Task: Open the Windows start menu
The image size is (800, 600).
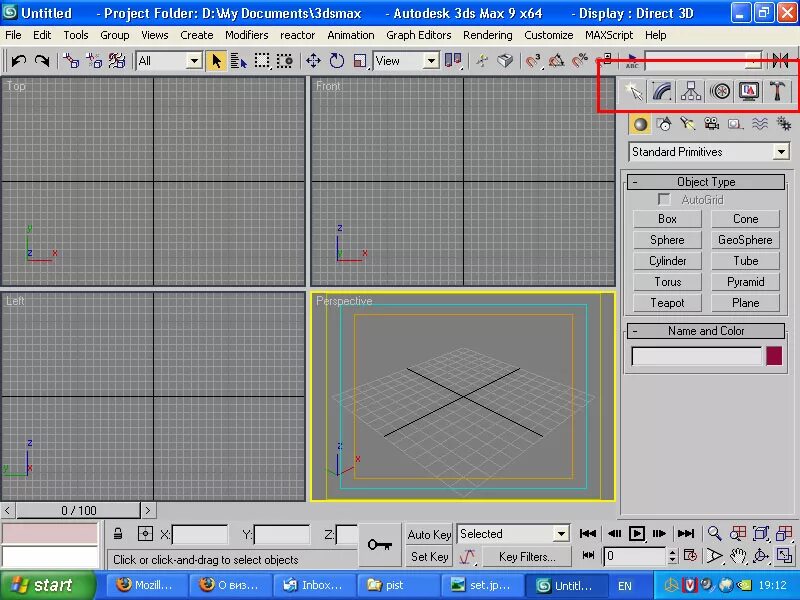Action: click(47, 585)
